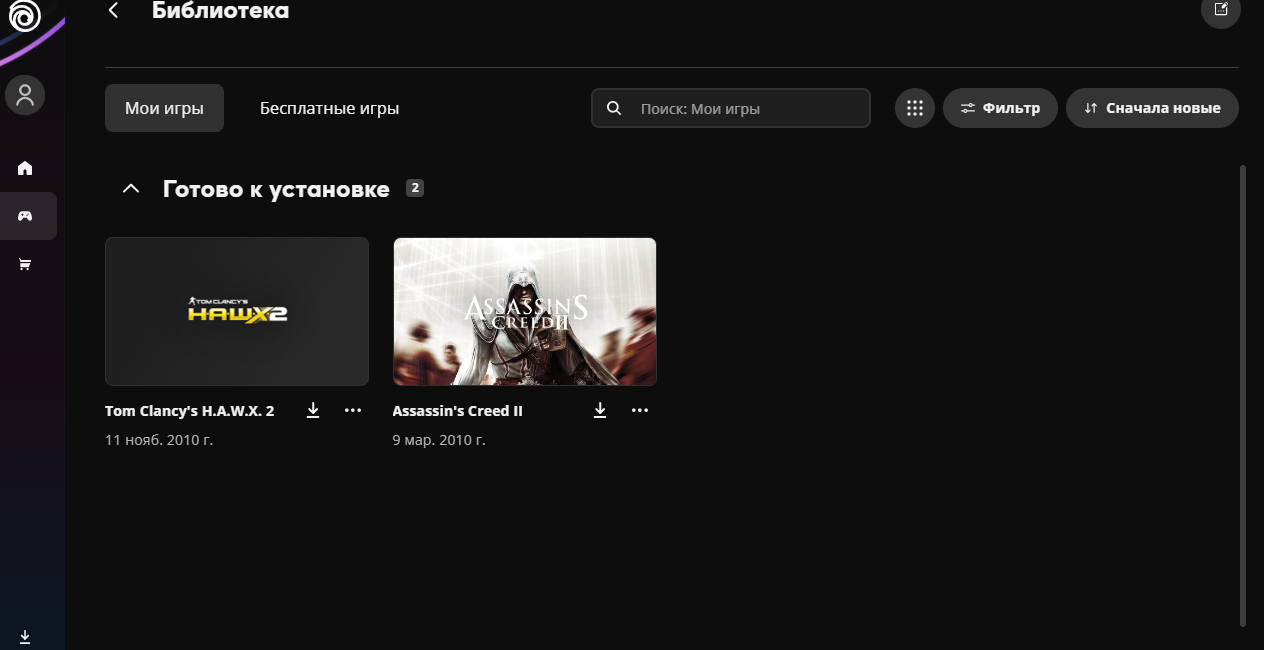This screenshot has width=1264, height=650.
Task: Open the Assassin's Creed II cover thumbnail
Action: [525, 311]
